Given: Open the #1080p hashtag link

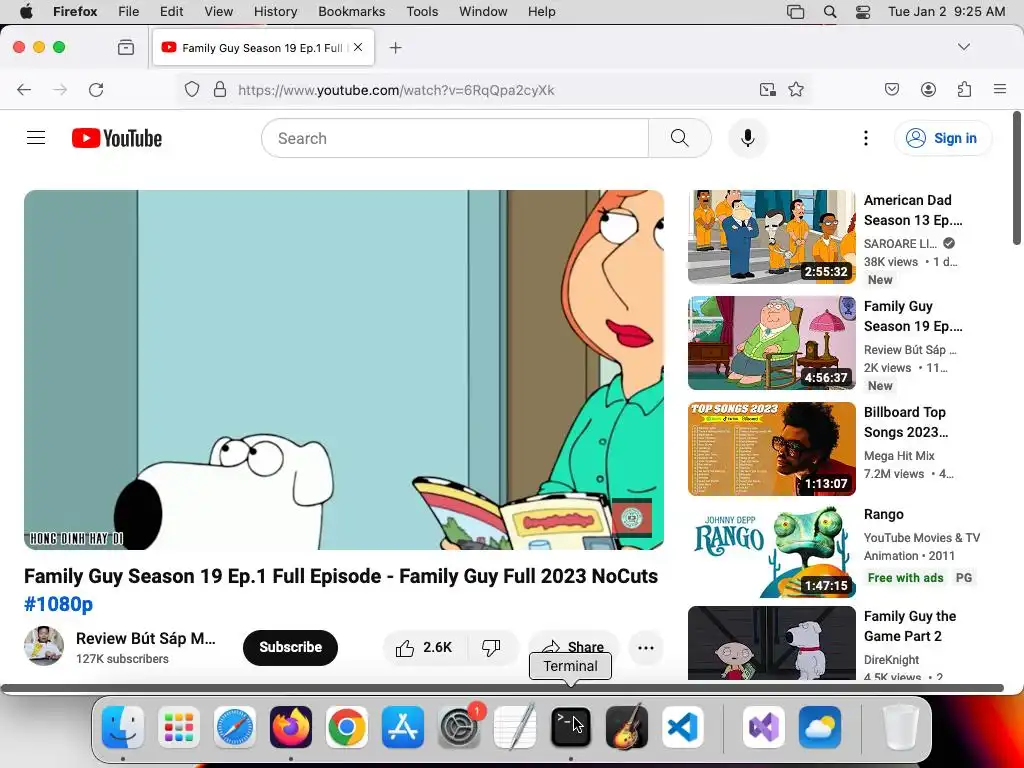Looking at the screenshot, I should (x=58, y=604).
